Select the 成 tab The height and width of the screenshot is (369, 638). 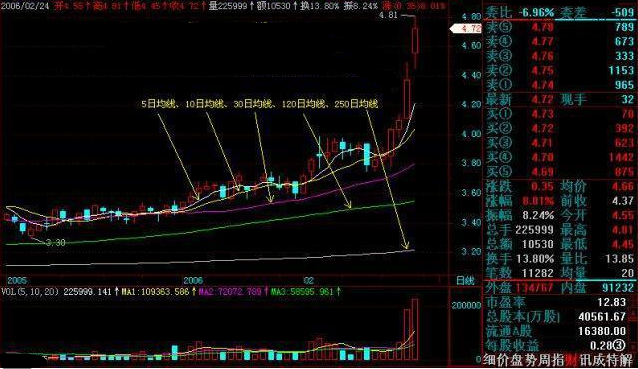(x=599, y=360)
